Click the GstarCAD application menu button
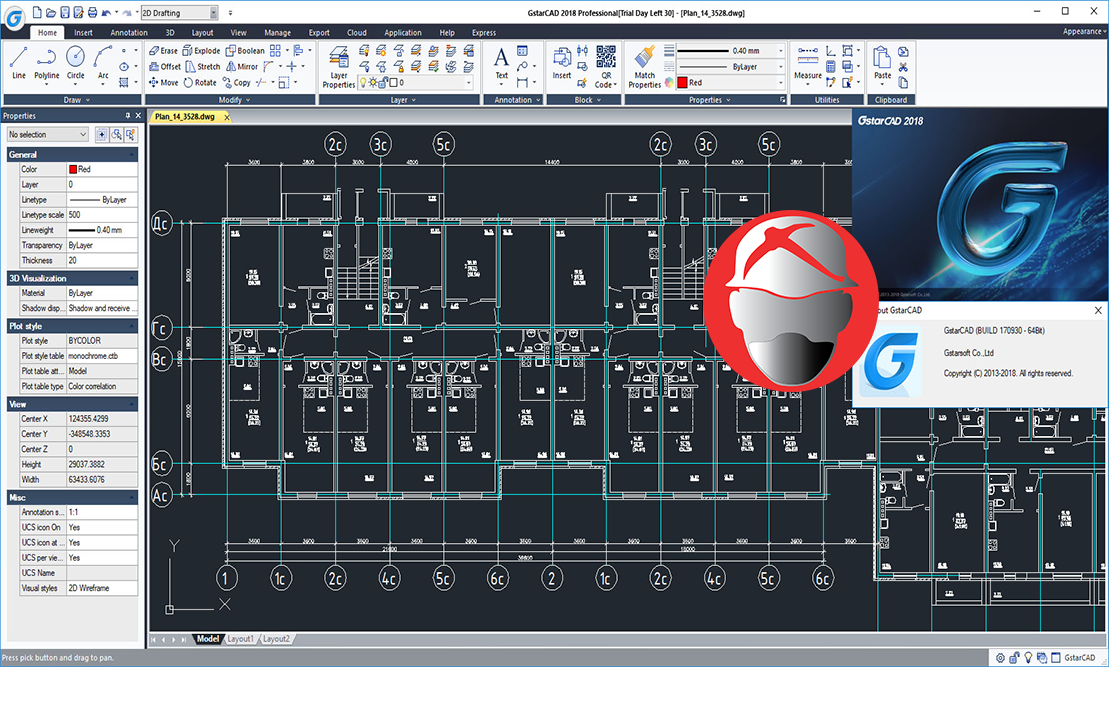The height and width of the screenshot is (706, 1109). (x=14, y=17)
